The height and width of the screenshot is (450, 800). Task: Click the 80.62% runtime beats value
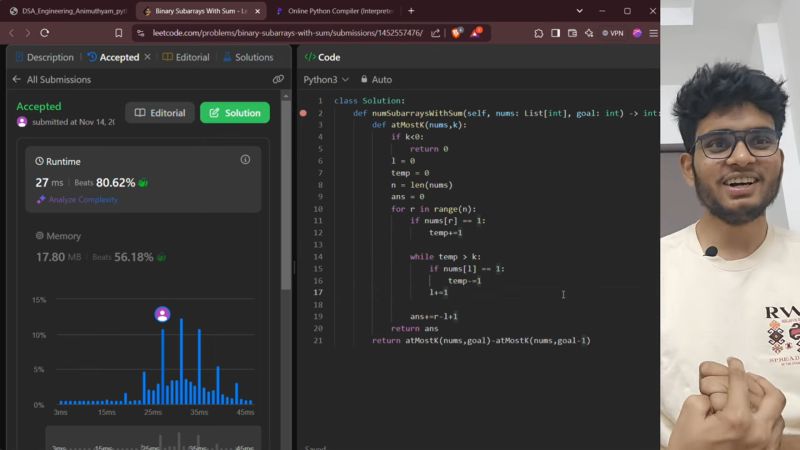[x=116, y=183]
